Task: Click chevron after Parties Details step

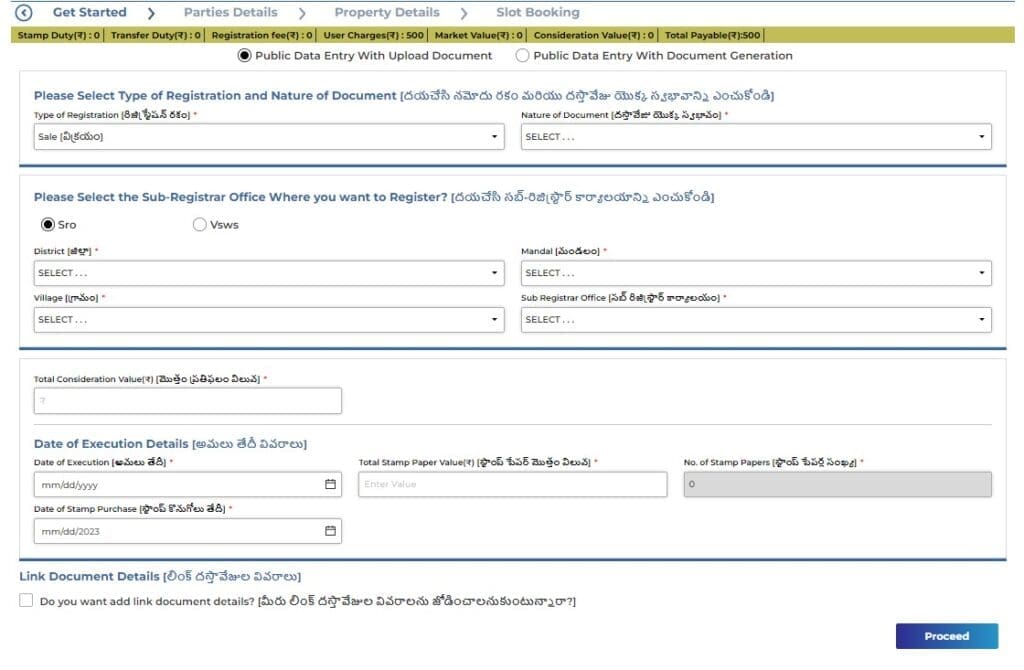Action: point(302,13)
